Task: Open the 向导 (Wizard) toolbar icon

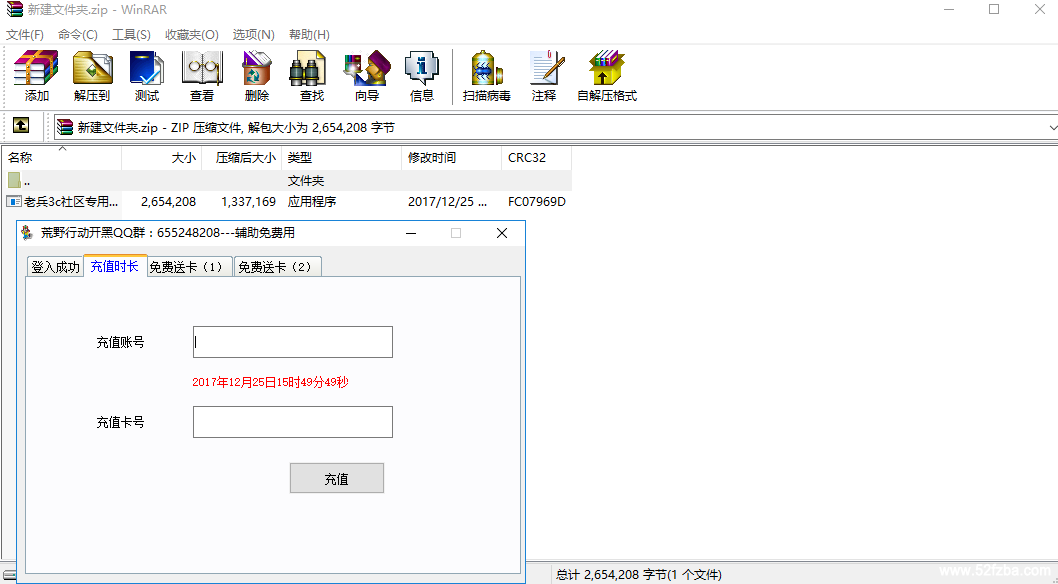Action: pos(367,67)
